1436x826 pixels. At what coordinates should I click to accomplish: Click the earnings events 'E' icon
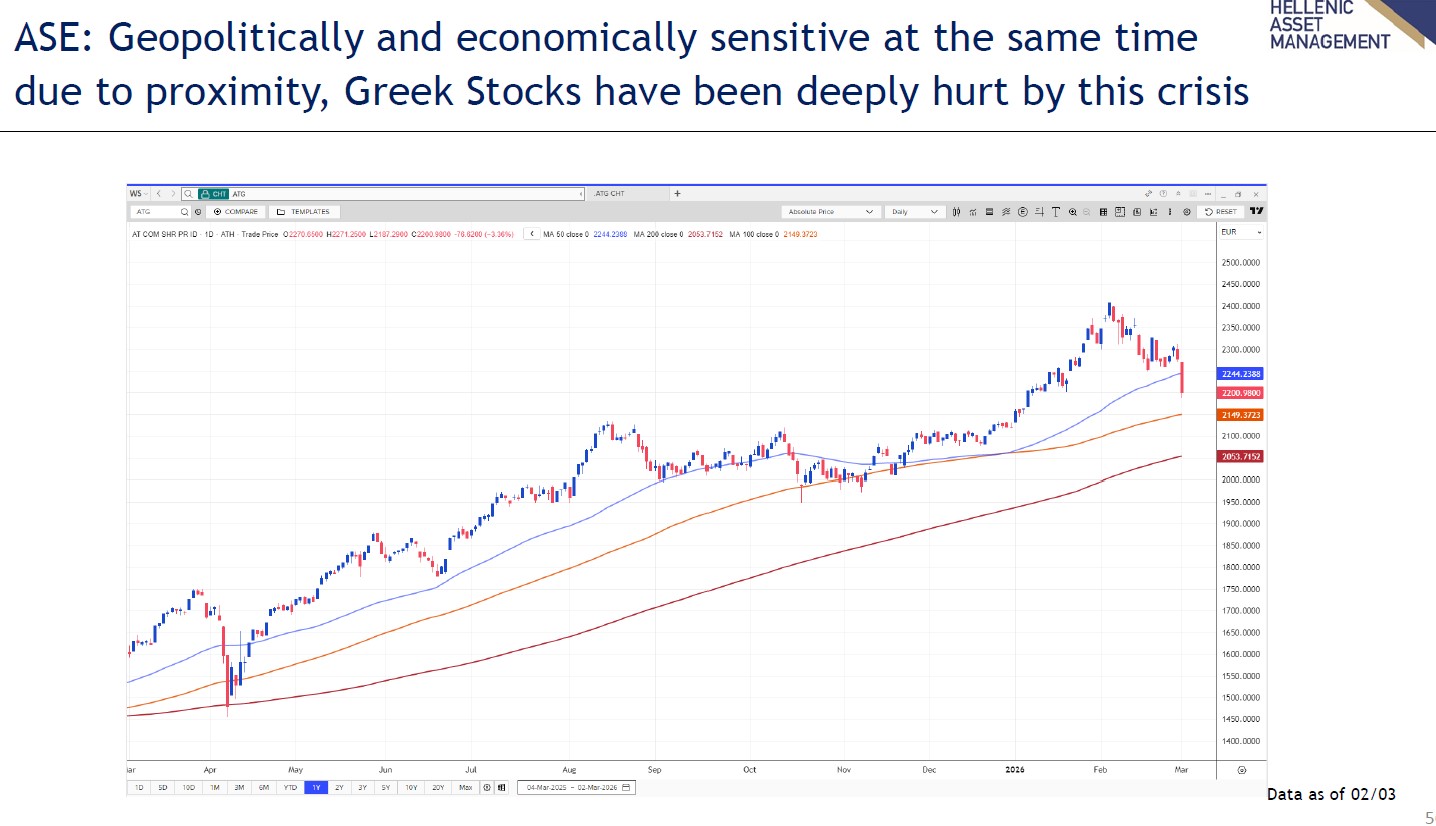click(1022, 212)
